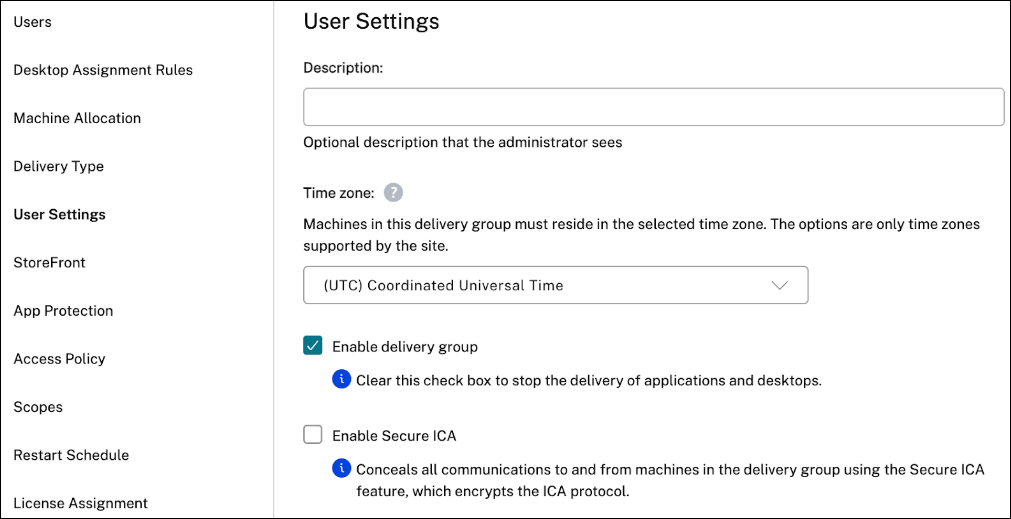Open the StoreFront section

click(49, 262)
